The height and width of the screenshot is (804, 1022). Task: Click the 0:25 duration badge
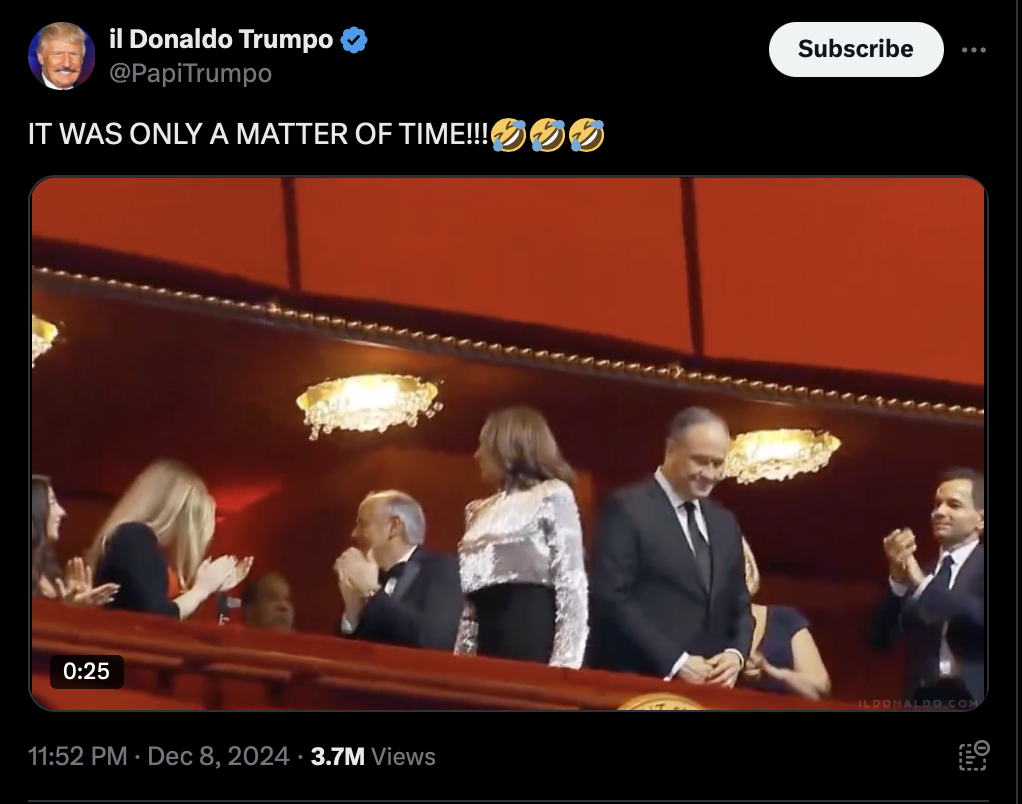pos(87,671)
